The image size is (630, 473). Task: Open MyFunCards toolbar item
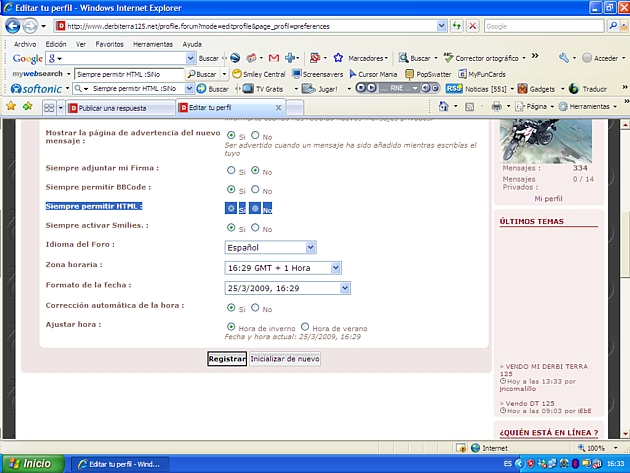pyautogui.click(x=482, y=74)
